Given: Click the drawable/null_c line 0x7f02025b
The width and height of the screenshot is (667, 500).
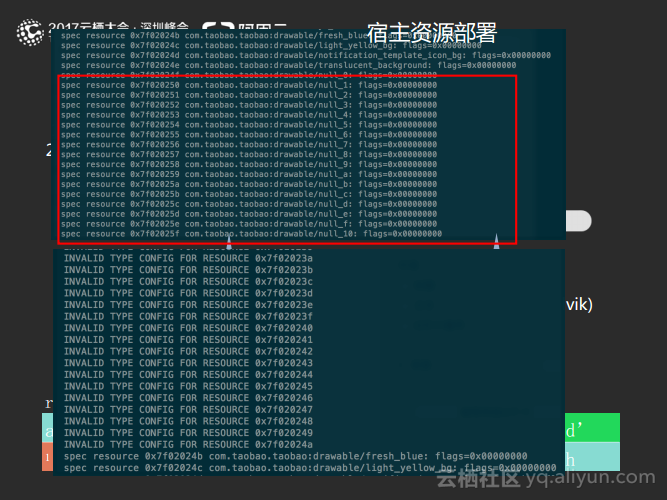Looking at the screenshot, I should [249, 194].
